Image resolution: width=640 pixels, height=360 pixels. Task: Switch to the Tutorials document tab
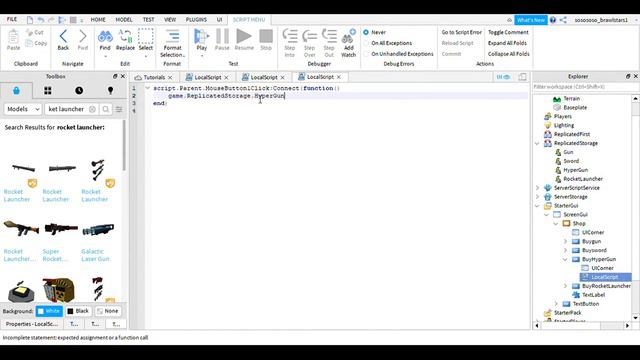click(154, 77)
